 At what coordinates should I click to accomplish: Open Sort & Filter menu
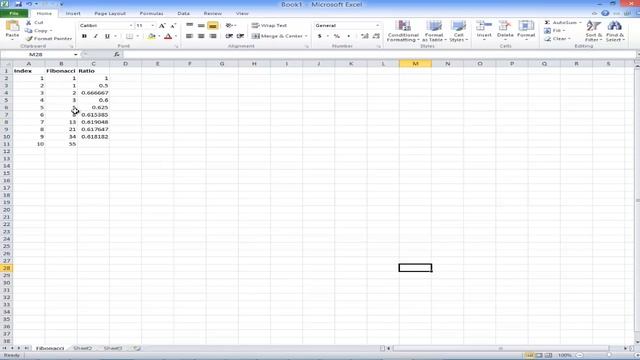coord(593,31)
